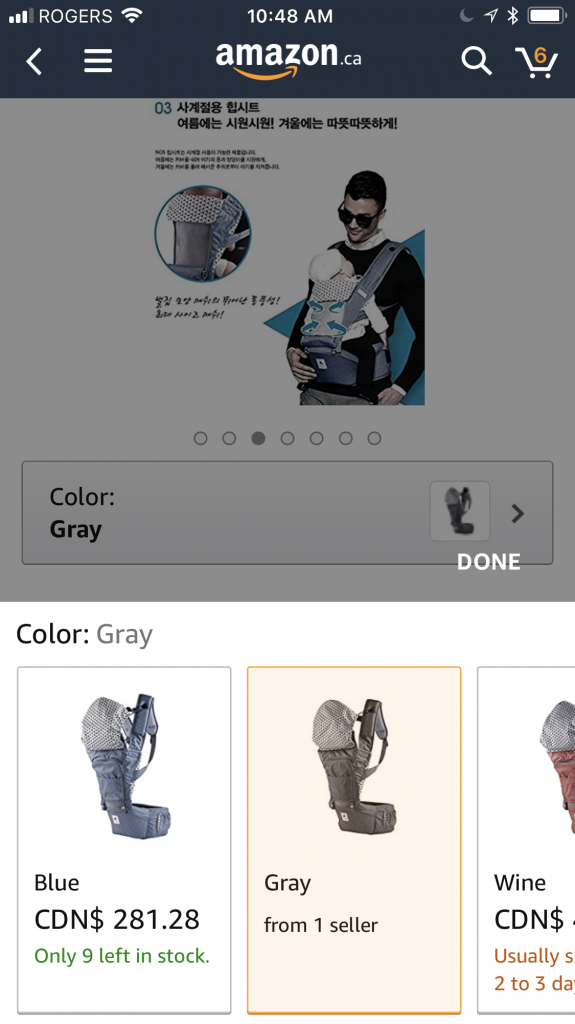Tap the back arrow icon

tap(34, 62)
